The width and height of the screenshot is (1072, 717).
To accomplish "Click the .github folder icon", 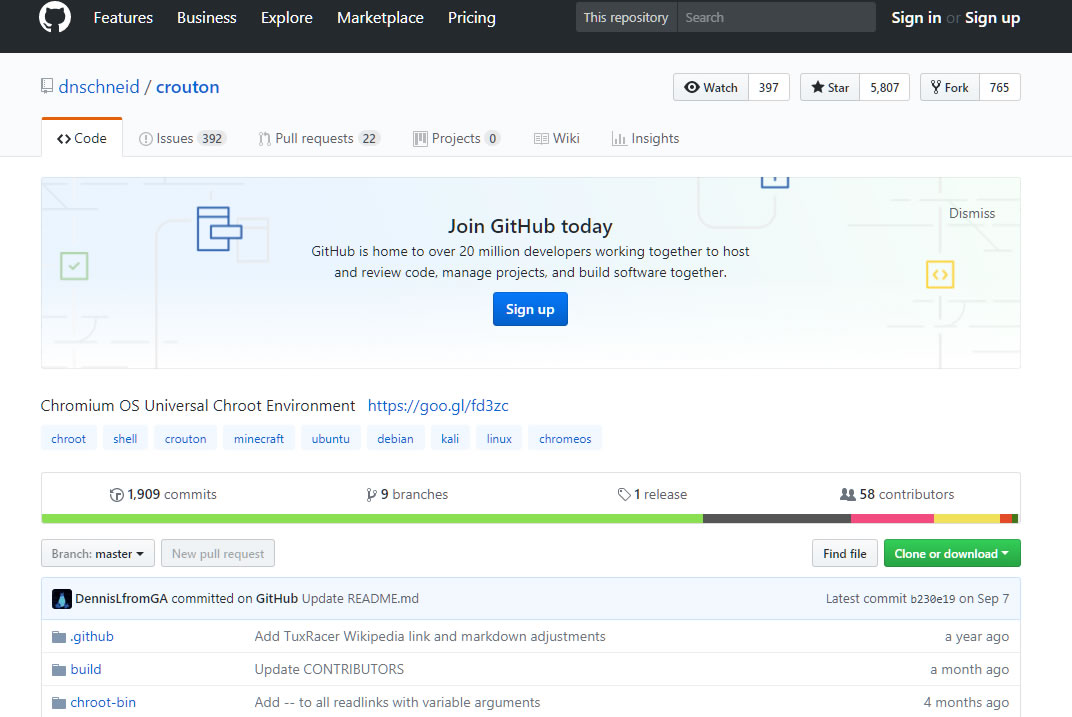I will (59, 637).
